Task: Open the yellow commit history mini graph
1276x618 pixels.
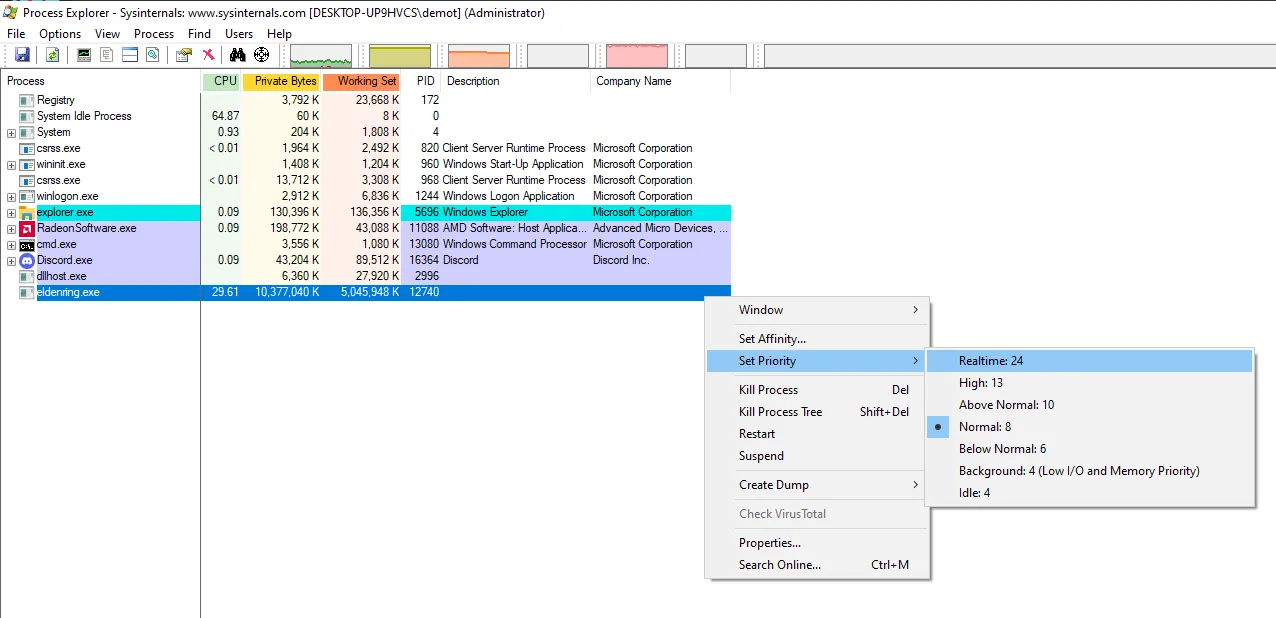Action: point(400,56)
